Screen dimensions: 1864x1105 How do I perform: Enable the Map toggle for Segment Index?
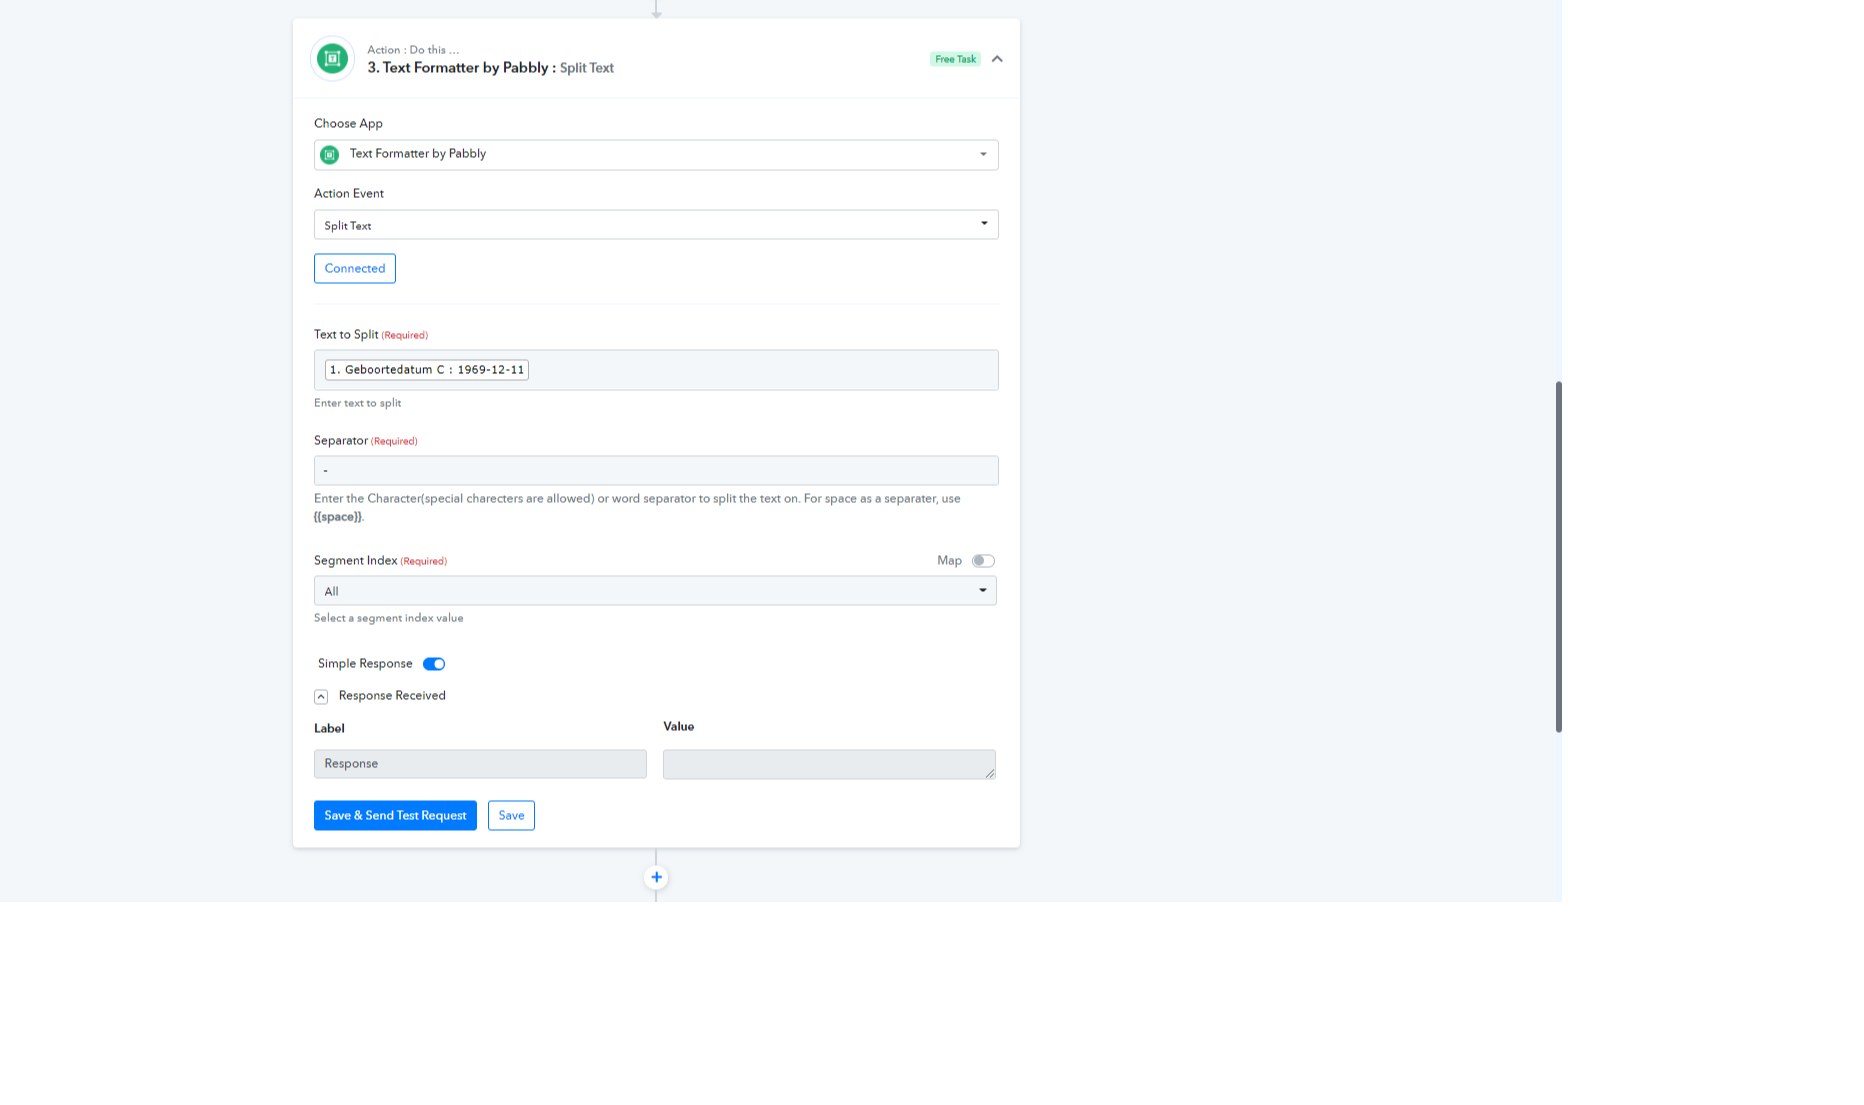point(983,561)
